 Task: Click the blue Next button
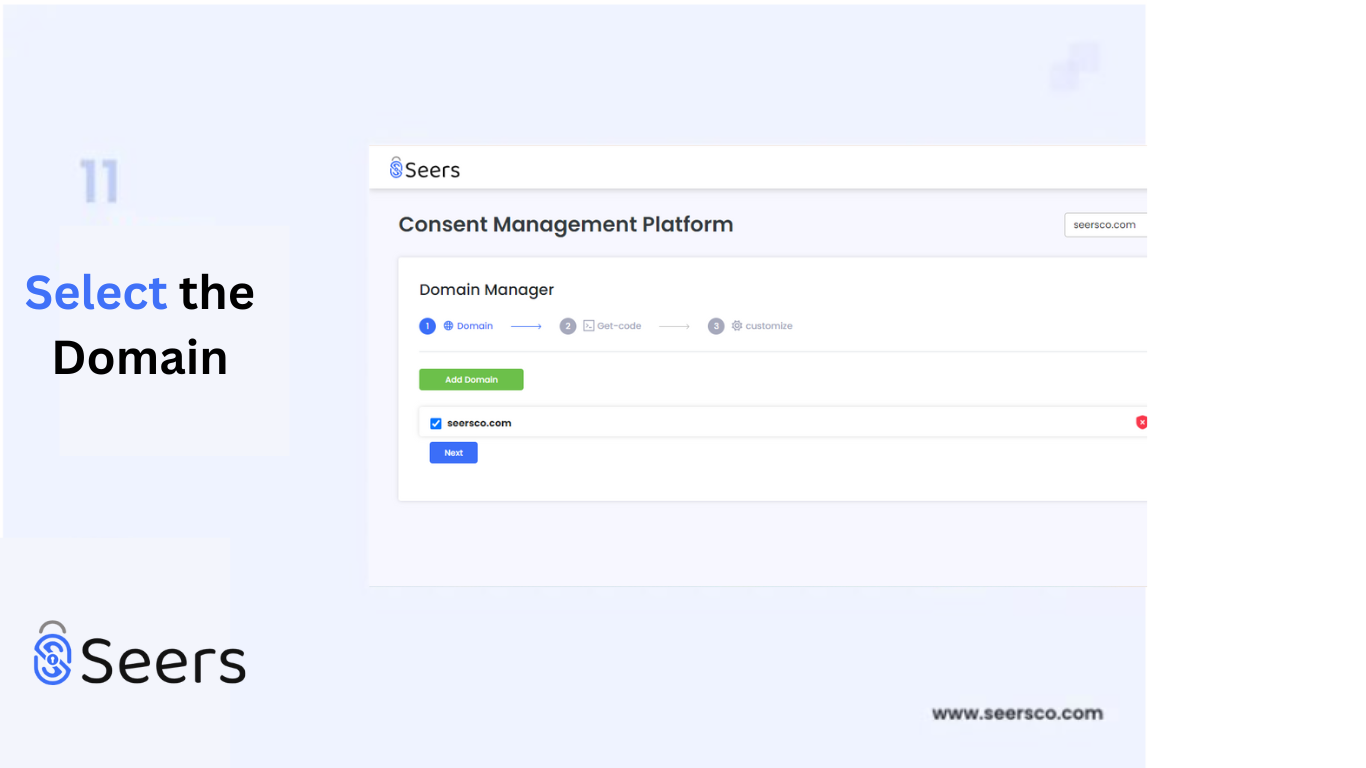454,453
